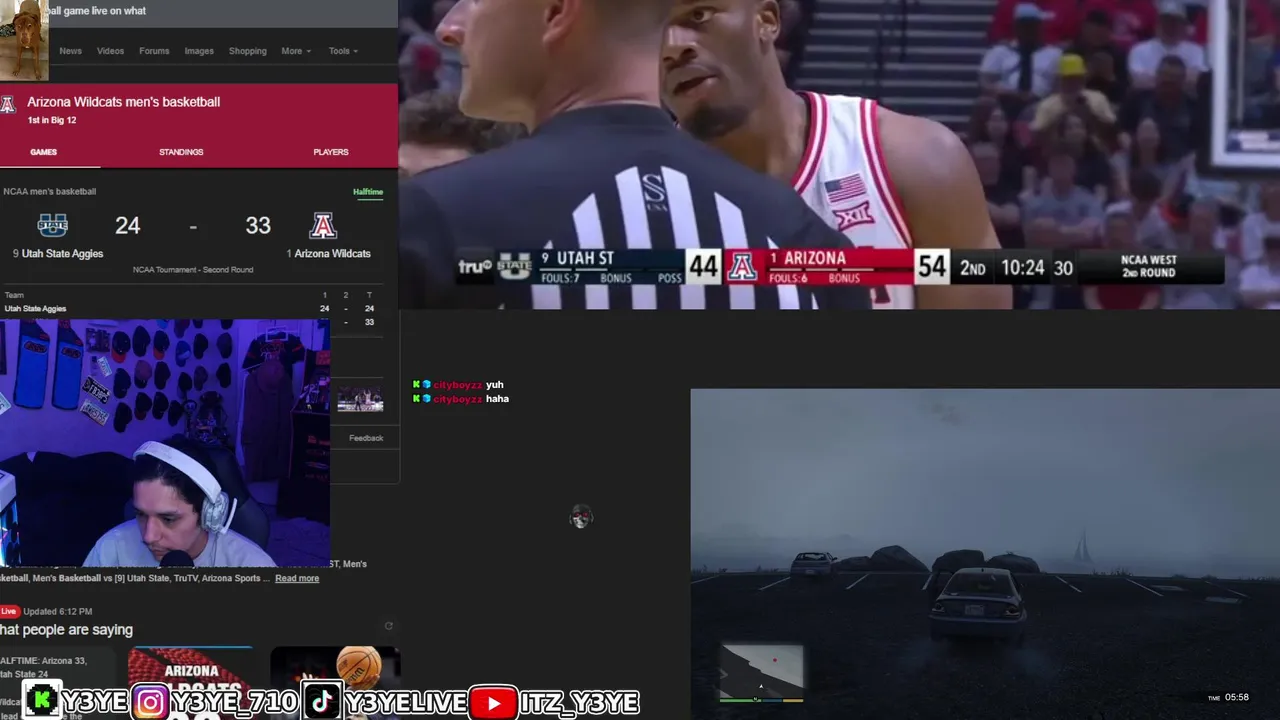Click the dog profile picture

tap(24, 40)
